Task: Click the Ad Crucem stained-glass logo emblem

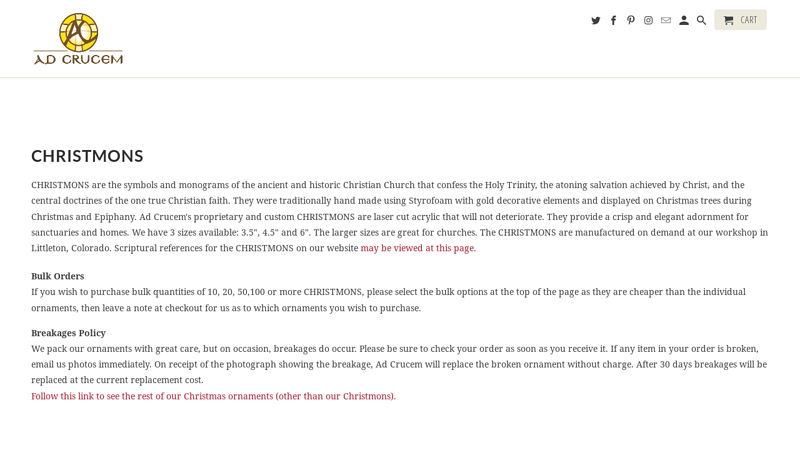Action: 78,31
